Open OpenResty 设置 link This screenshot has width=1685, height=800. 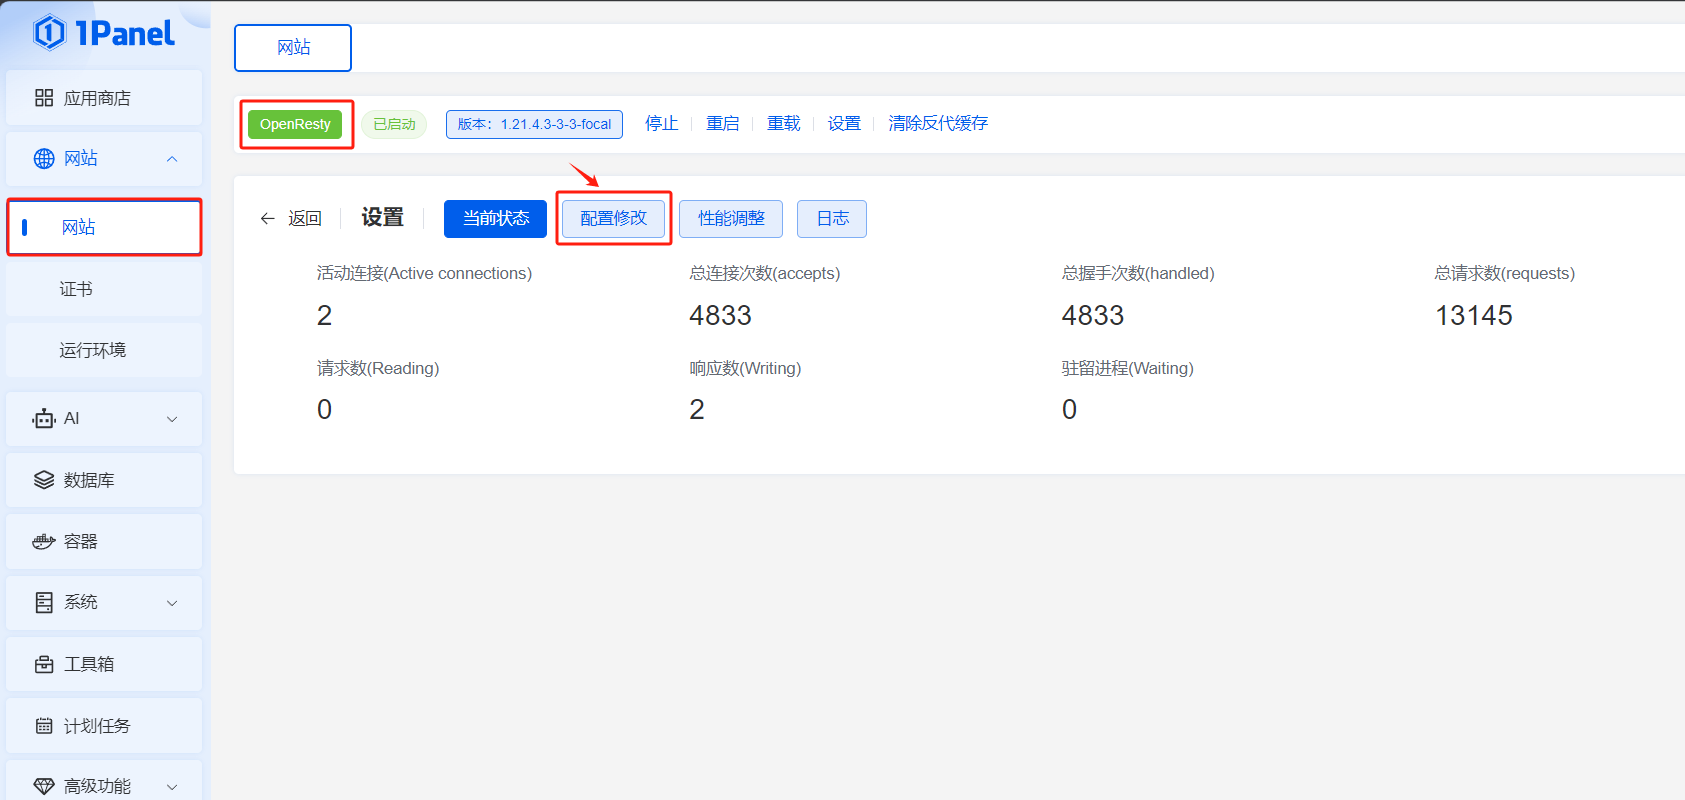point(844,123)
